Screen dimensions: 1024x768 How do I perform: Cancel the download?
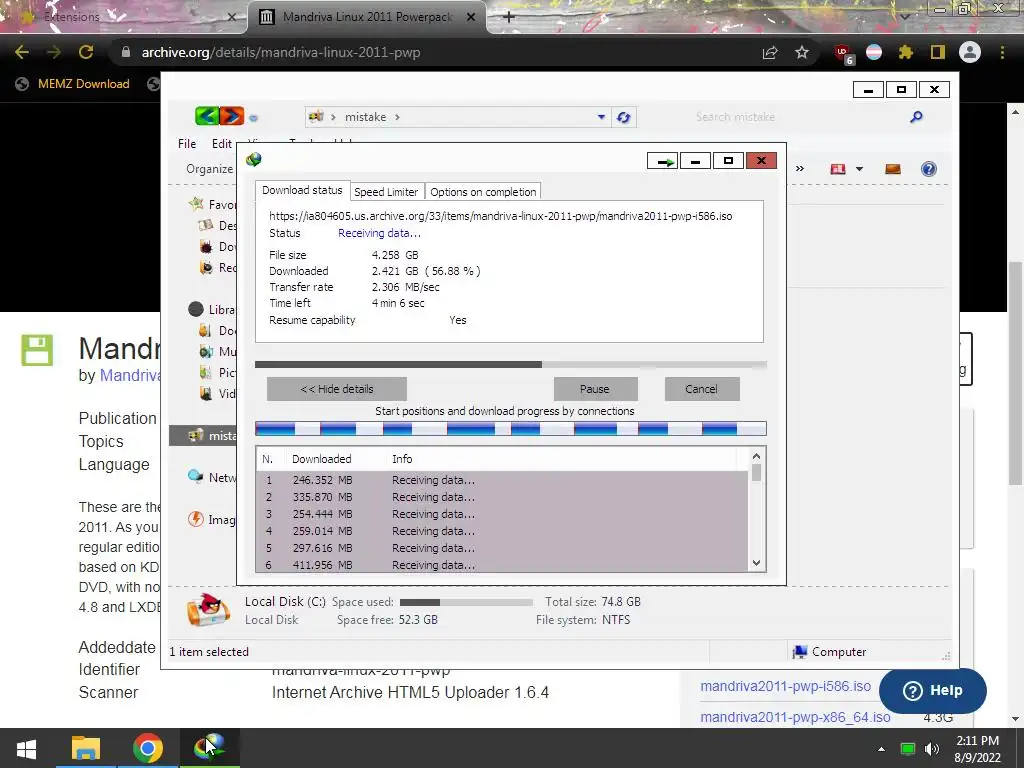(701, 389)
